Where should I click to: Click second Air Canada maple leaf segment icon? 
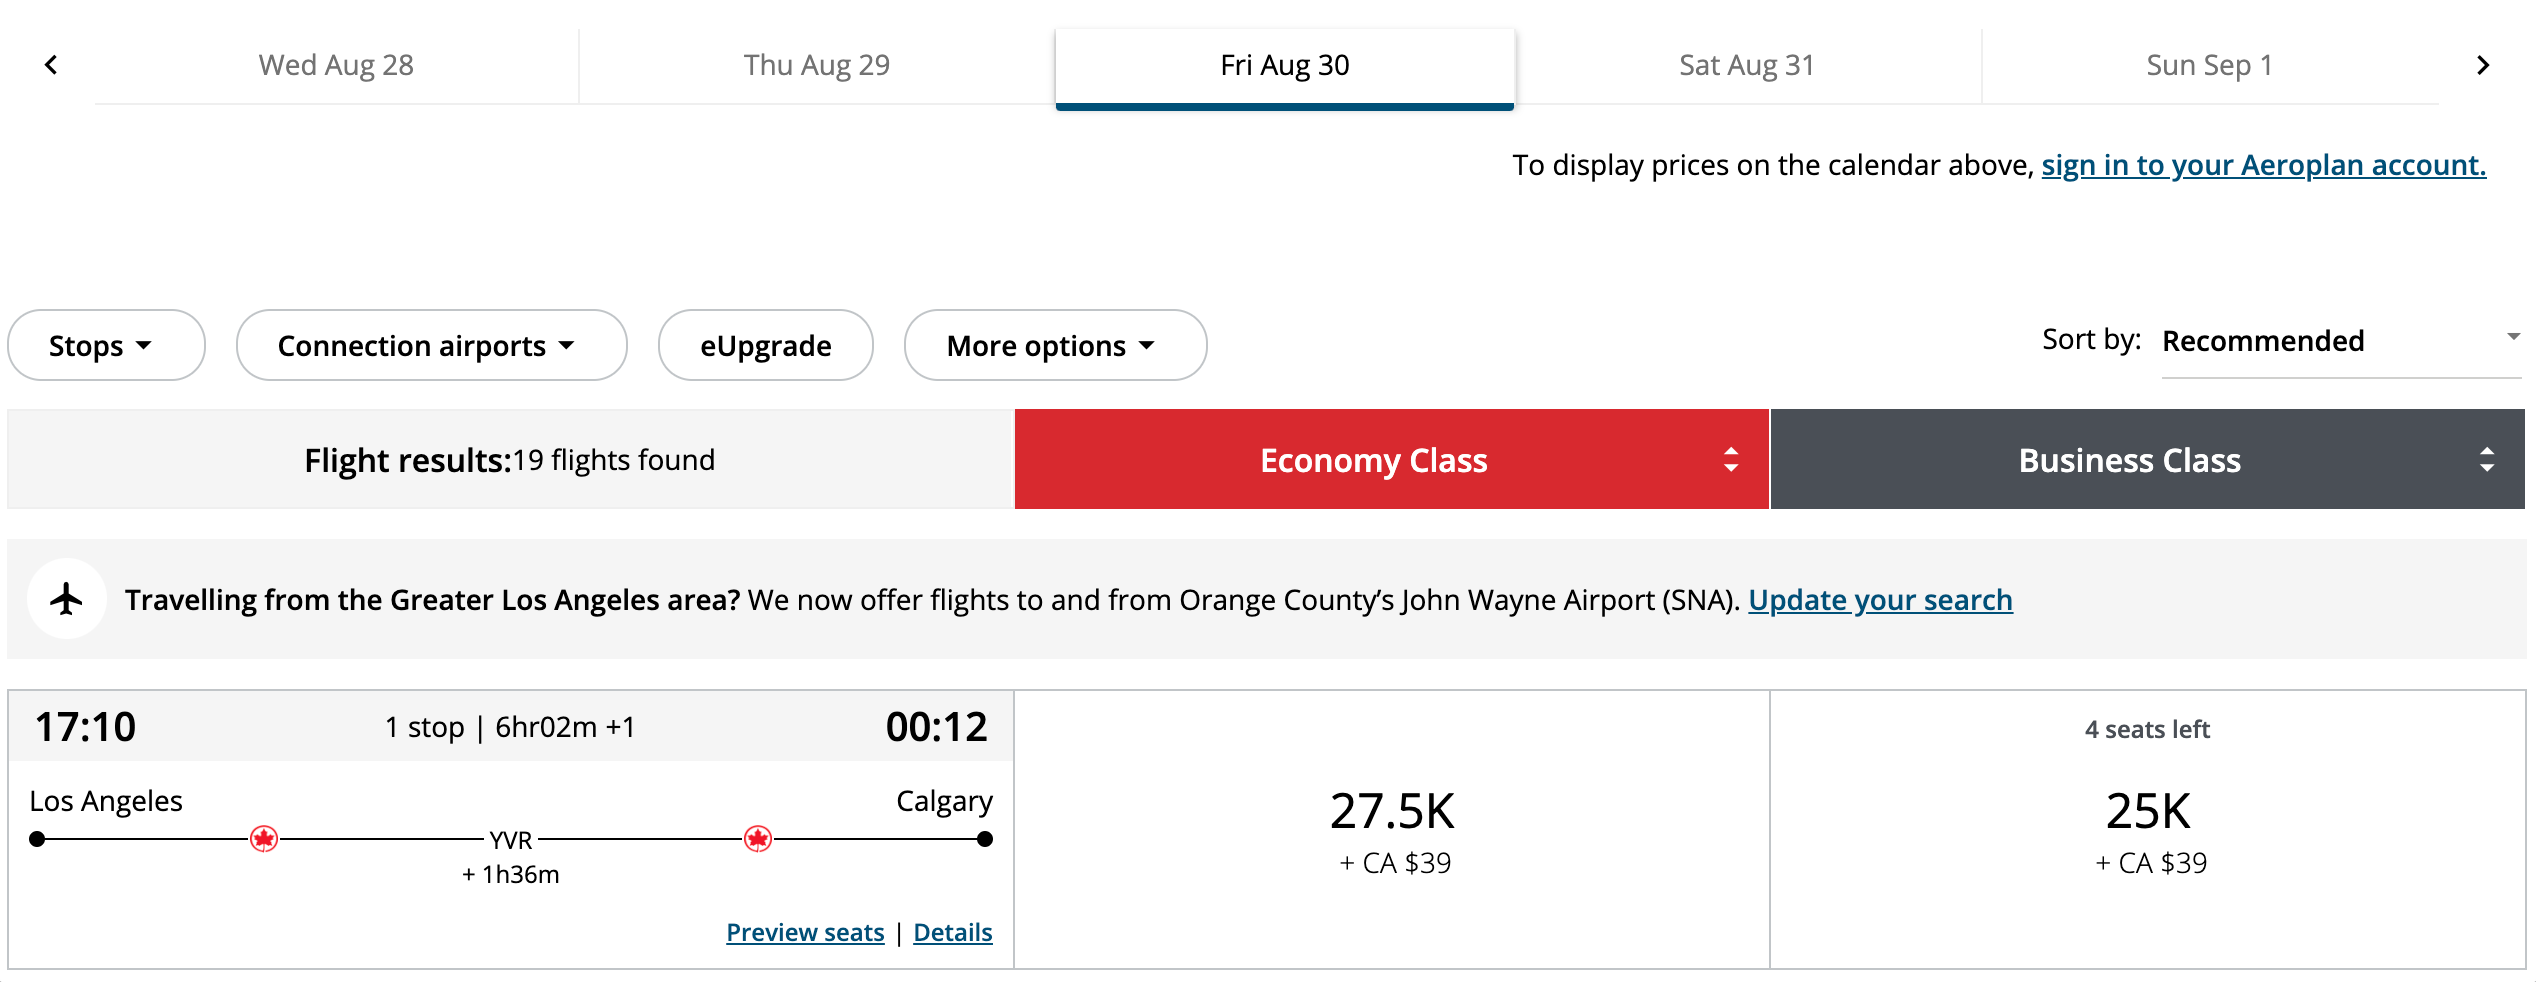758,839
